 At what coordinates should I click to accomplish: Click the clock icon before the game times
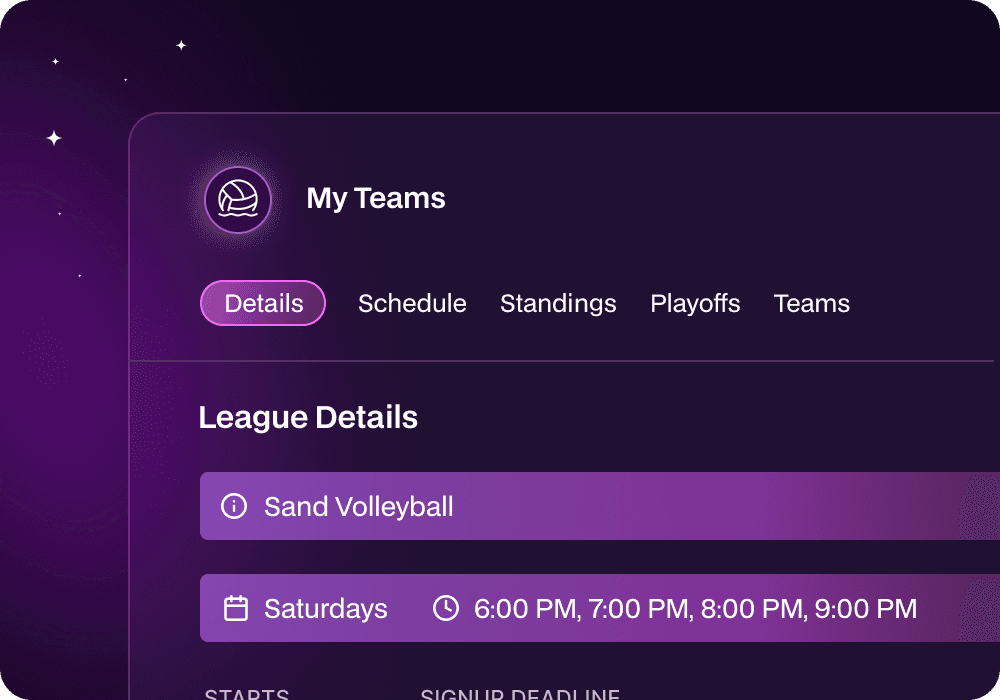[448, 608]
